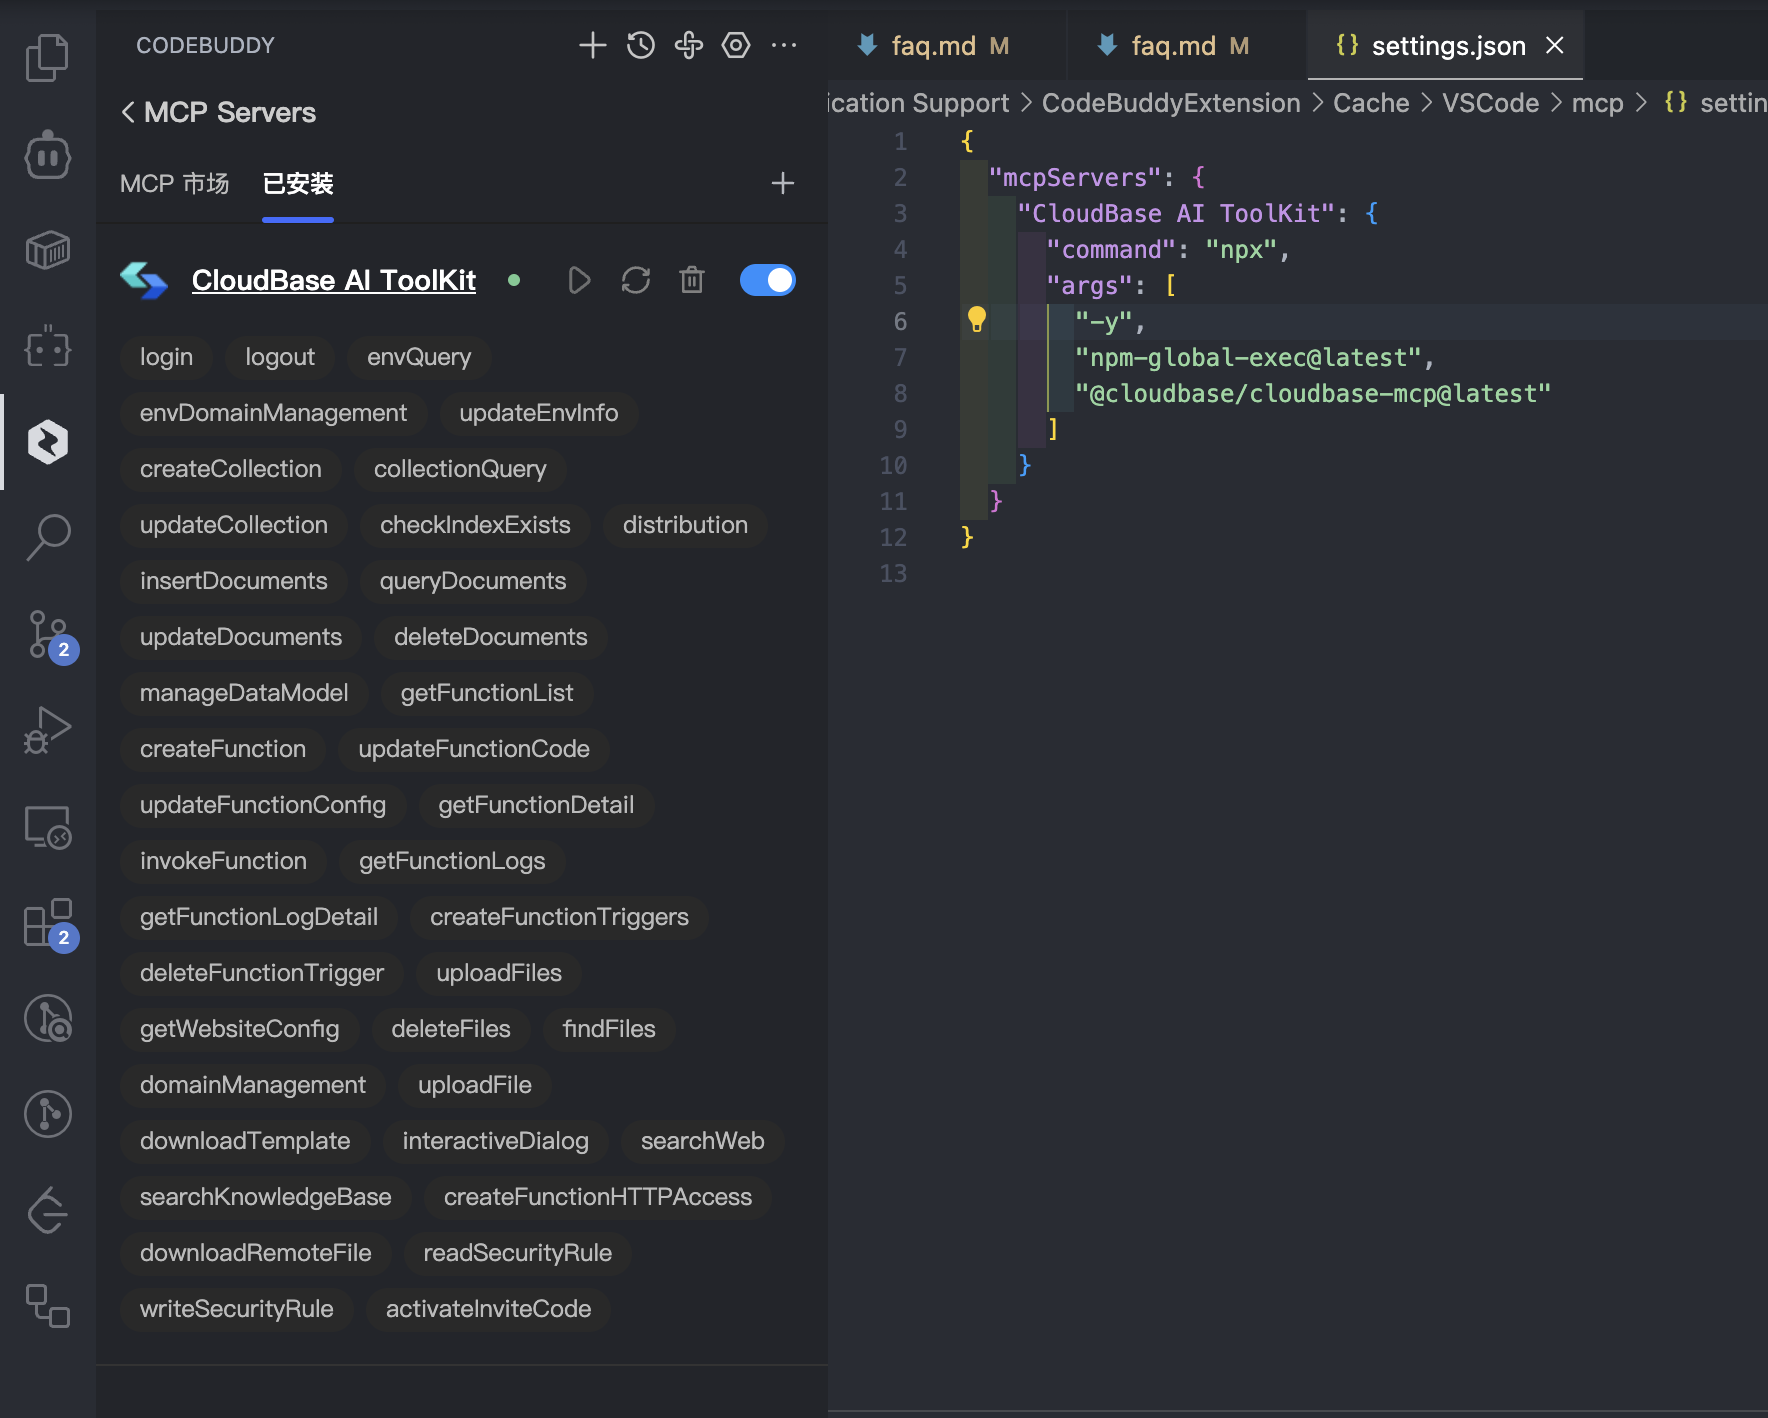This screenshot has width=1768, height=1418.
Task: Close the settings.json editor tab
Action: coord(1555,46)
